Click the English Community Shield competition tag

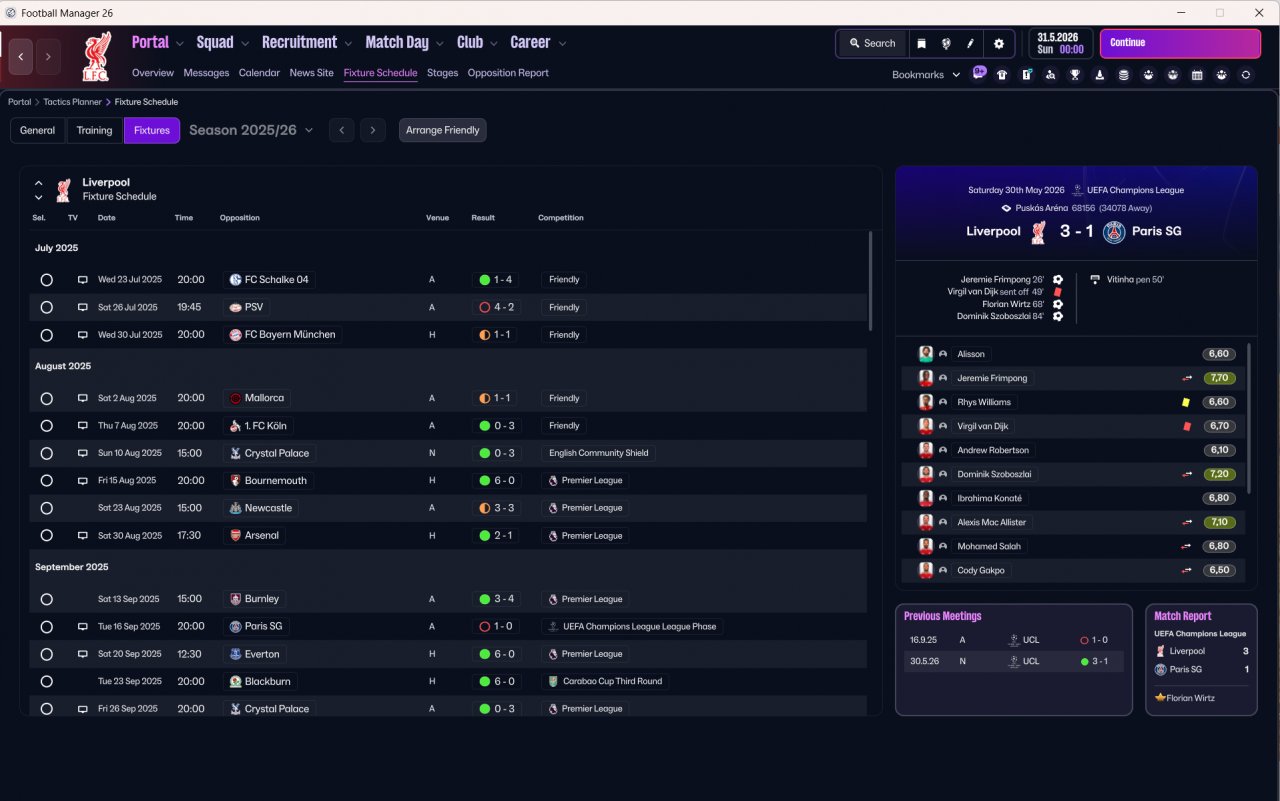(x=599, y=453)
